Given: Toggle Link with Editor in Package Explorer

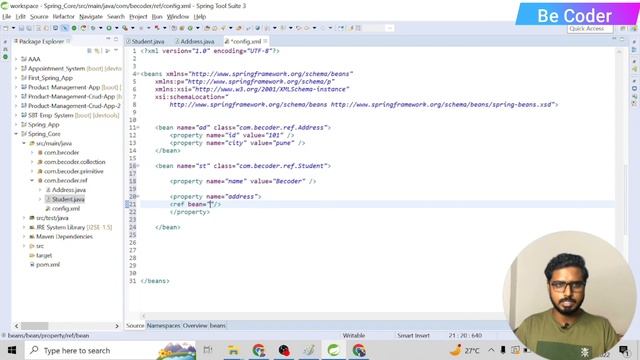Looking at the screenshot, I should point(97,51).
